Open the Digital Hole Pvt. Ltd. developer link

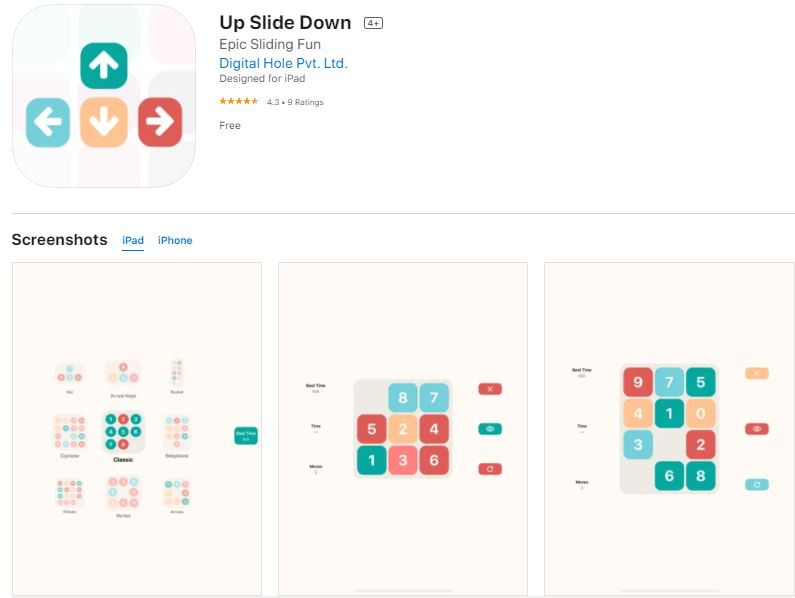point(283,63)
